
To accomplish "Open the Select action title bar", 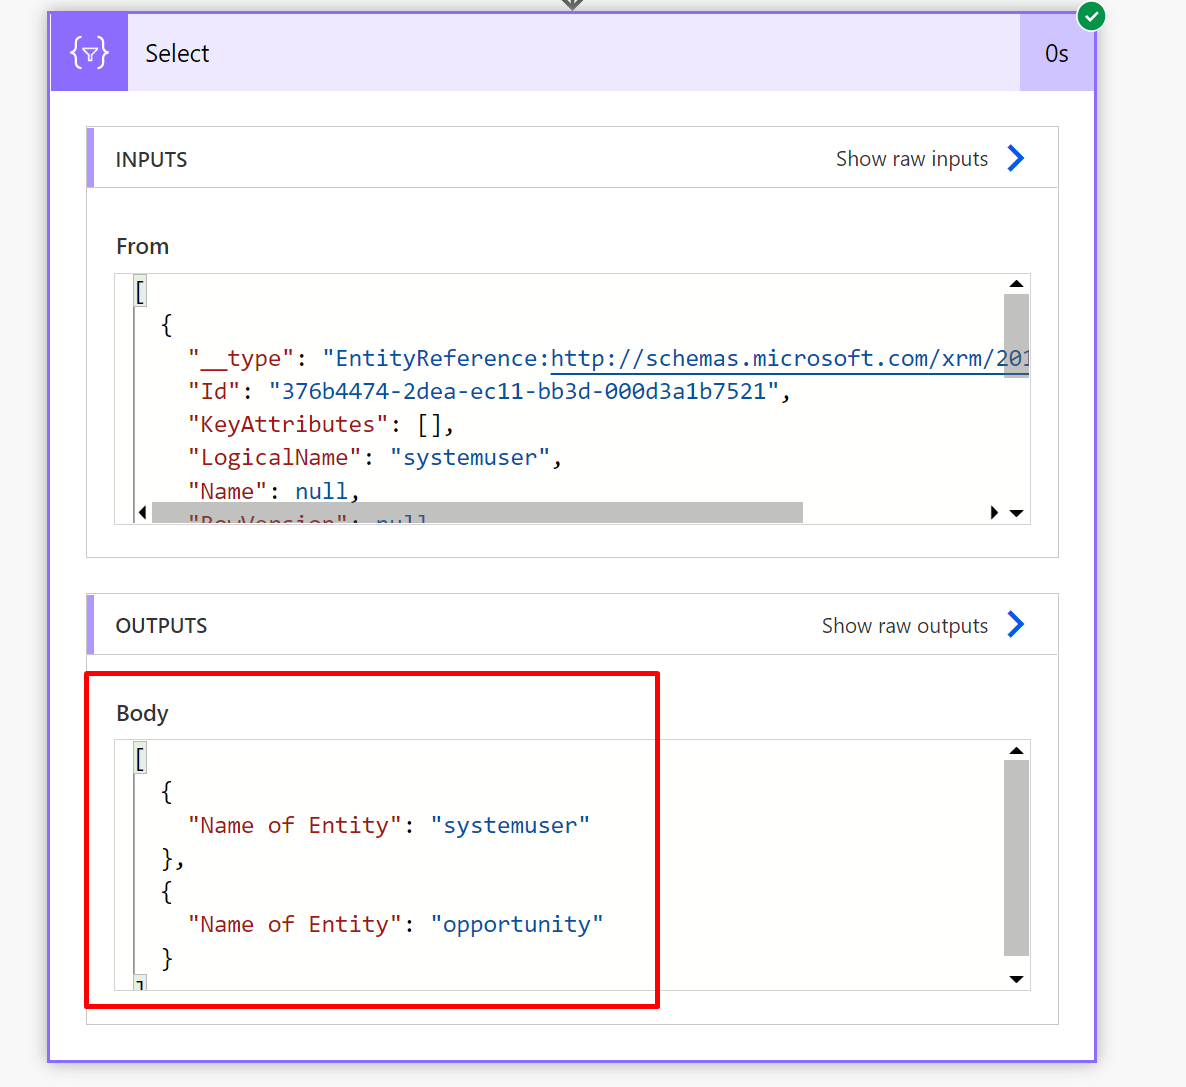I will [573, 53].
